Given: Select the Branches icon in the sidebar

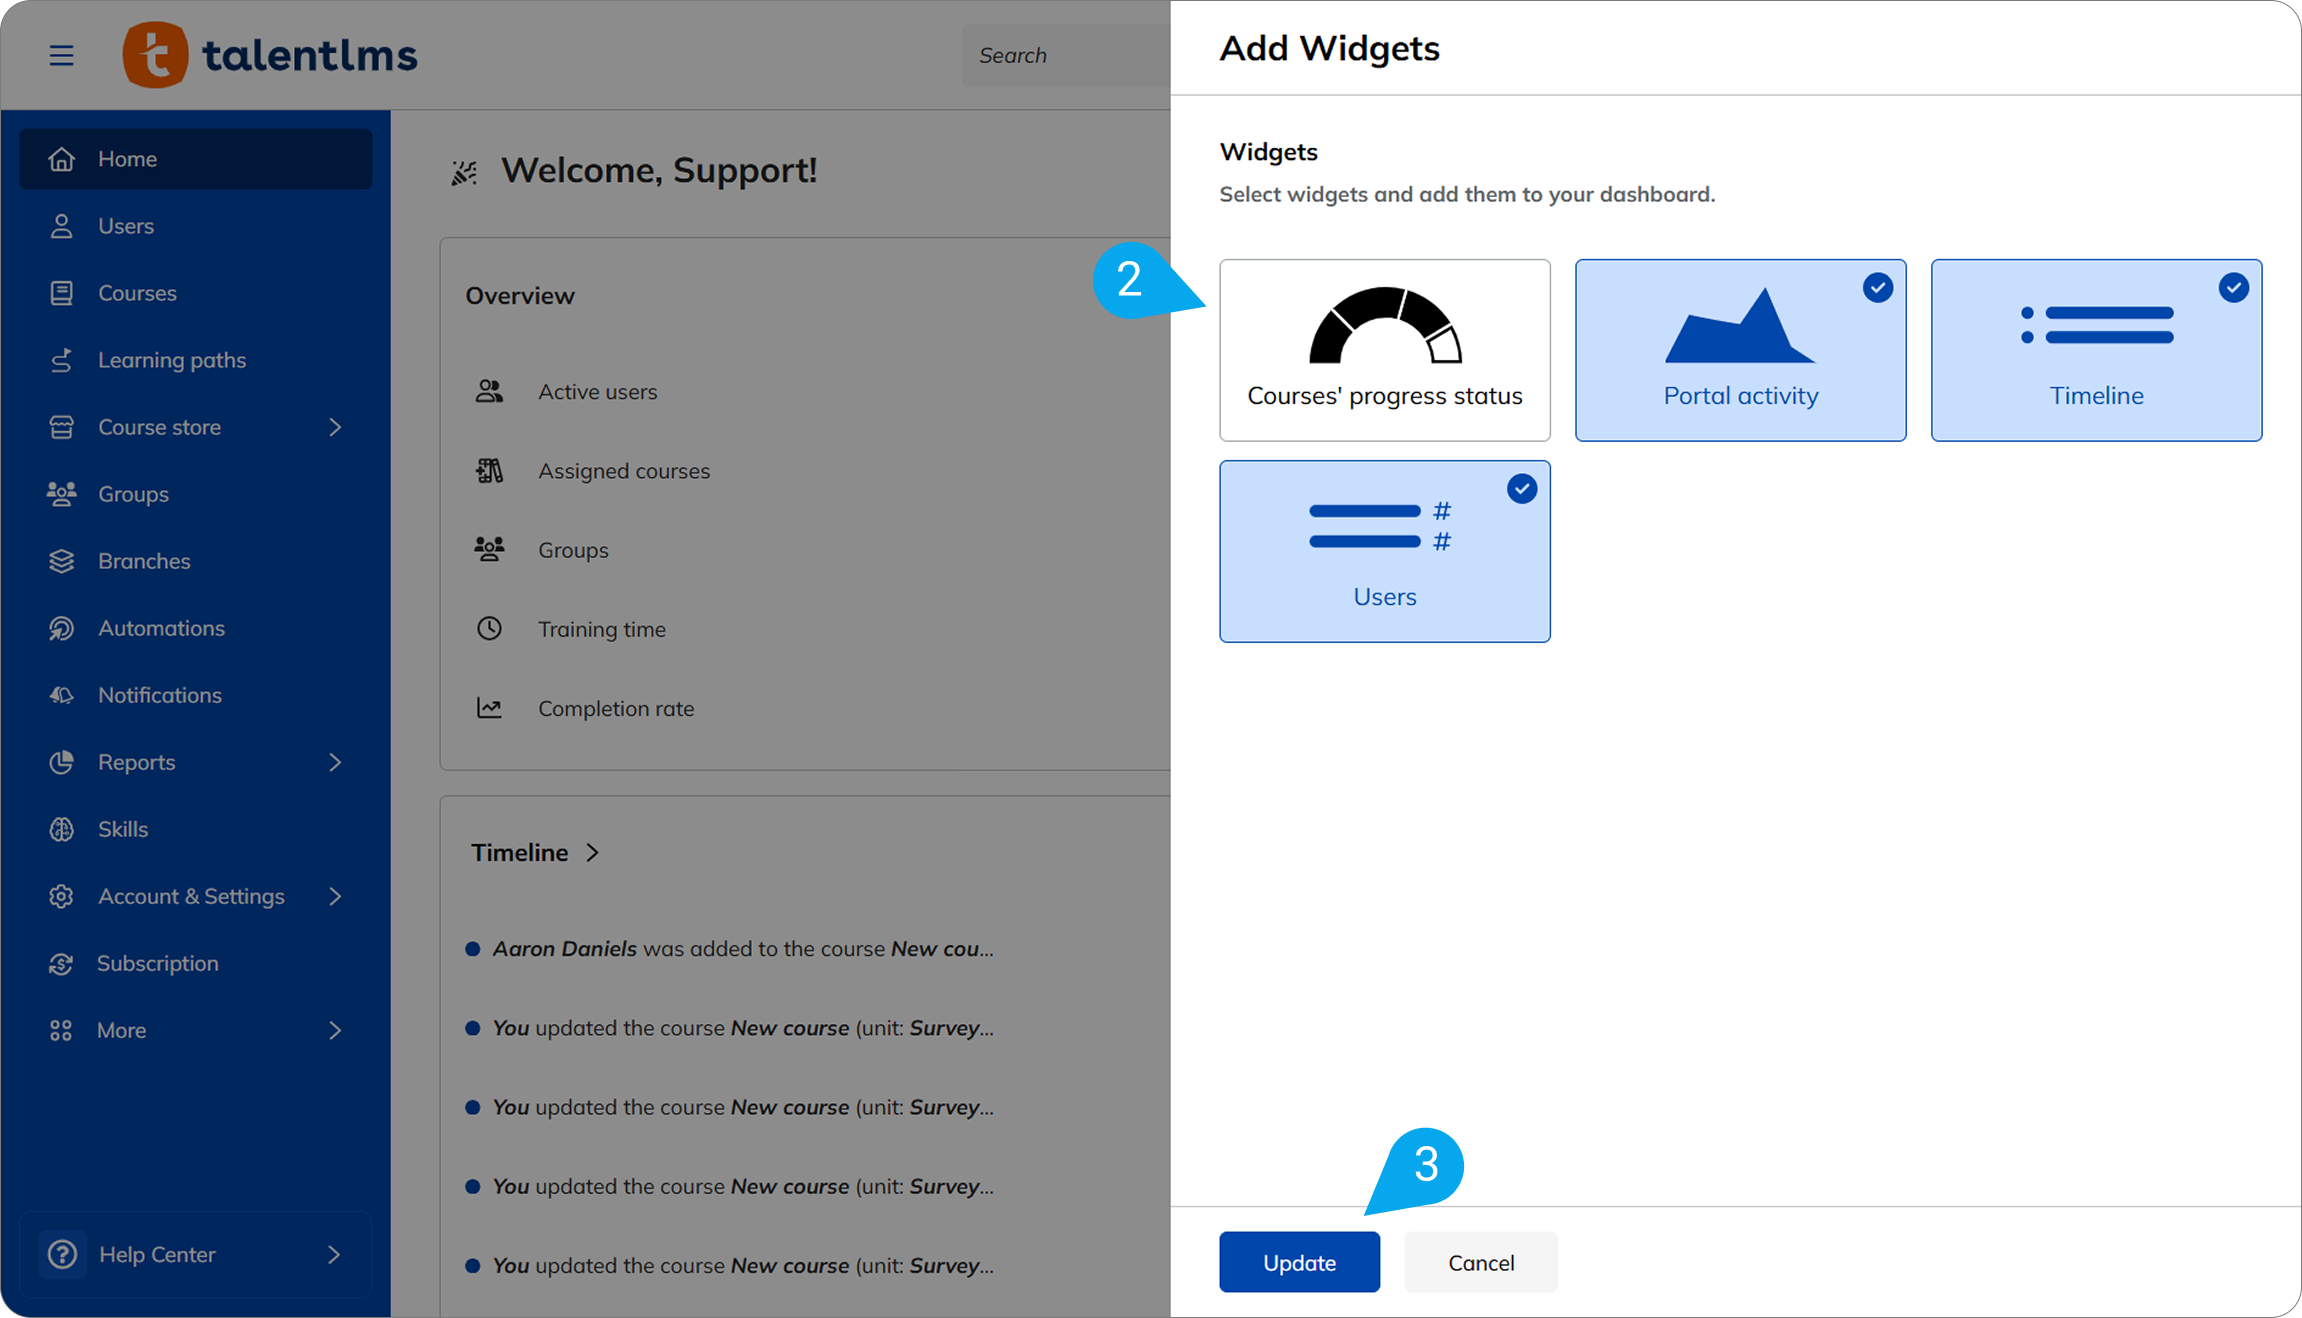Looking at the screenshot, I should coord(62,561).
